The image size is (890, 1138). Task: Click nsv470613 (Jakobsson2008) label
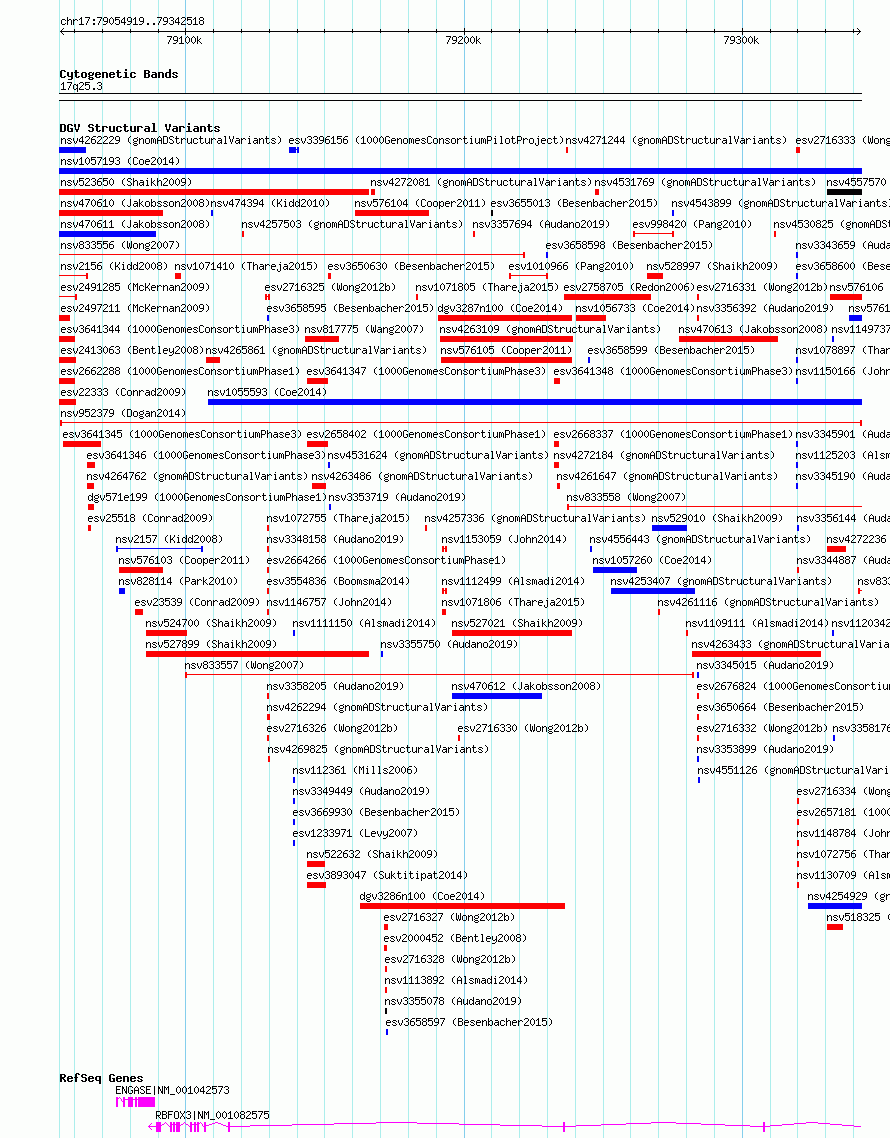pos(754,329)
